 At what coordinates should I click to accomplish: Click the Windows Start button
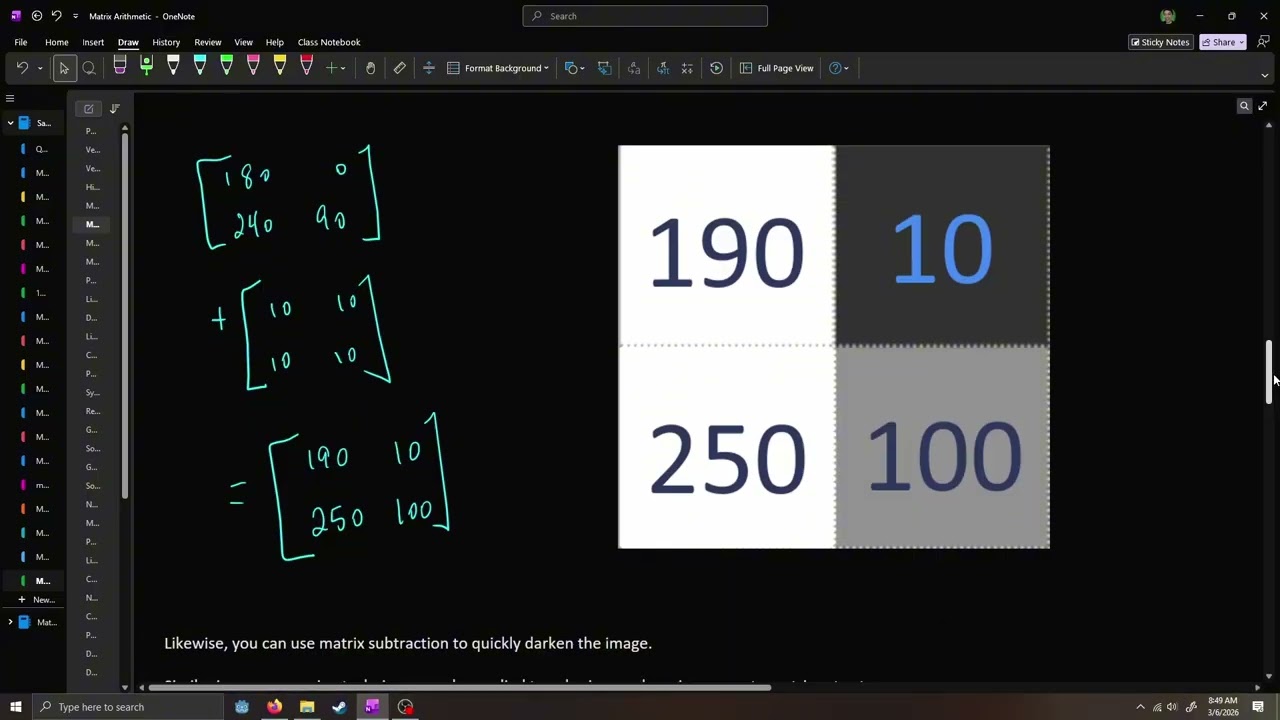15,707
